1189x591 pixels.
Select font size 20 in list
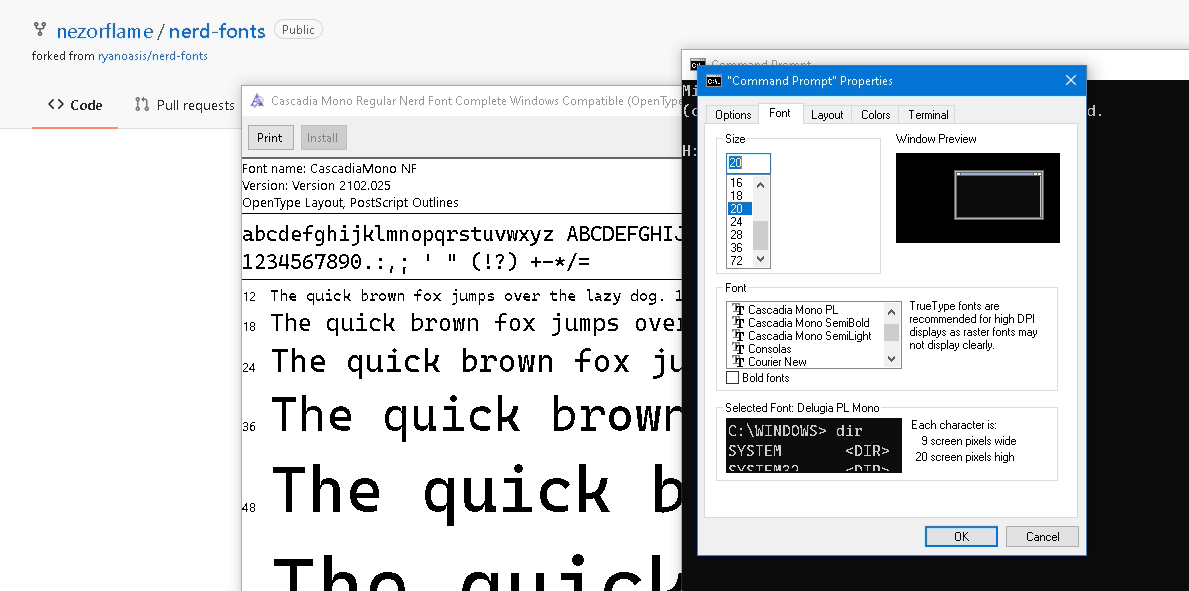tap(739, 209)
